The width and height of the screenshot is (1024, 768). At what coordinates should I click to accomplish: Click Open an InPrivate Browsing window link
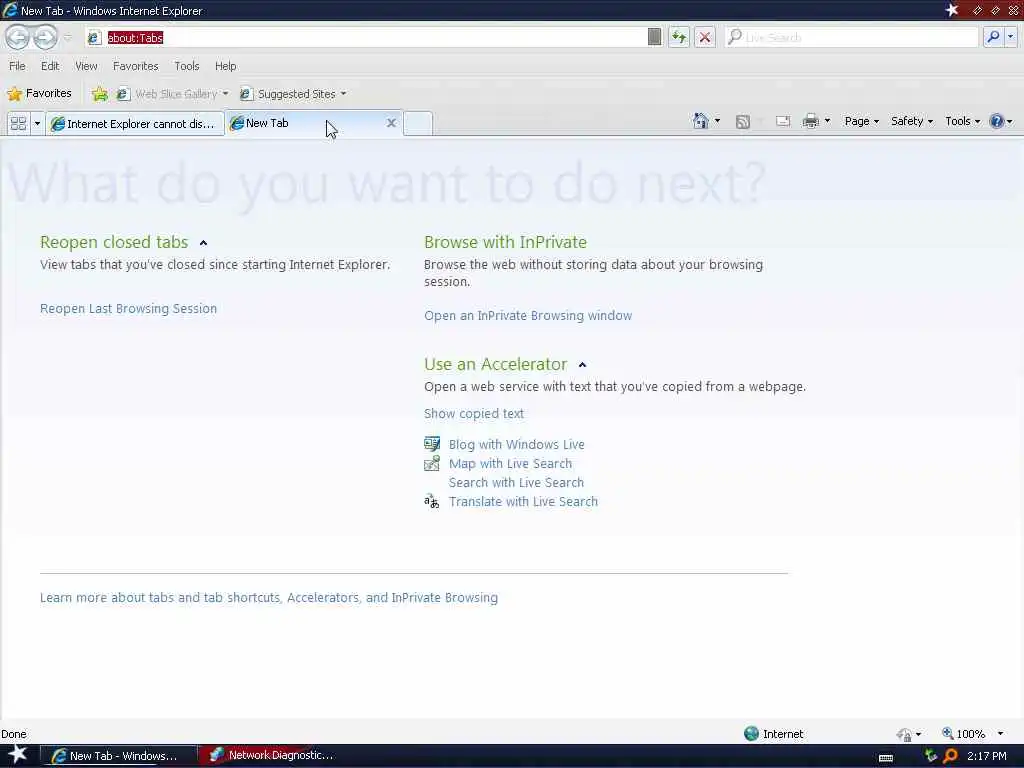(x=528, y=315)
